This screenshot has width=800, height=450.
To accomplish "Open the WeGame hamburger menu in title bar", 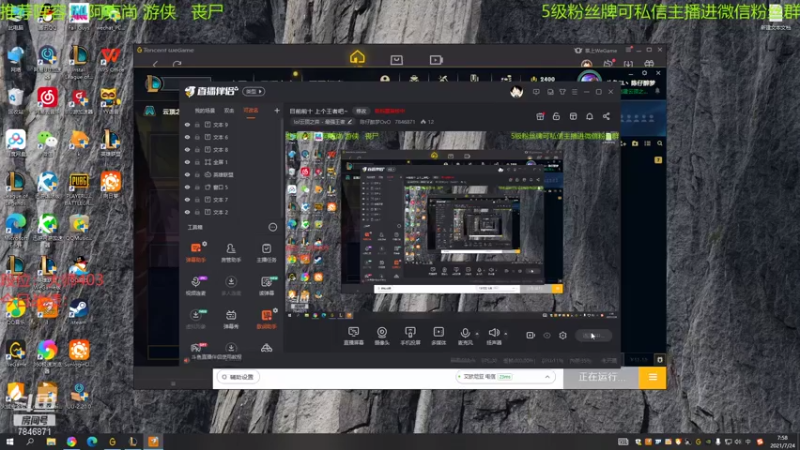I will click(x=629, y=50).
